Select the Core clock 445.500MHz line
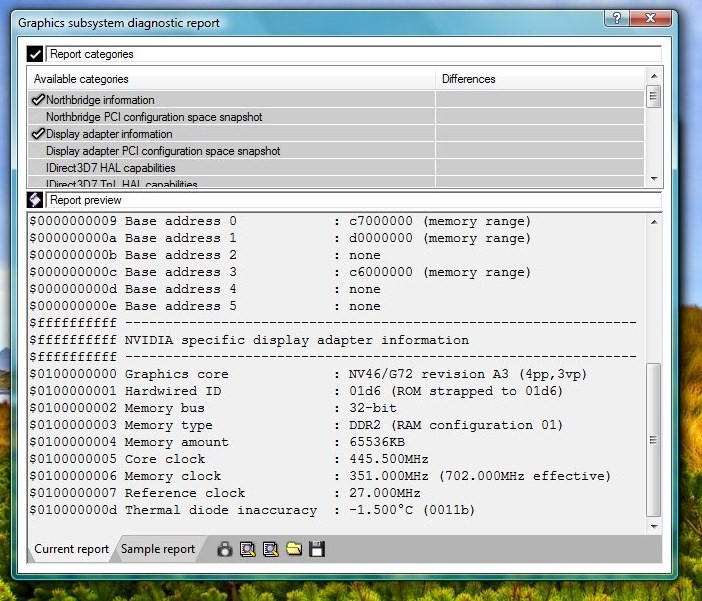Image resolution: width=702 pixels, height=601 pixels. (x=229, y=459)
